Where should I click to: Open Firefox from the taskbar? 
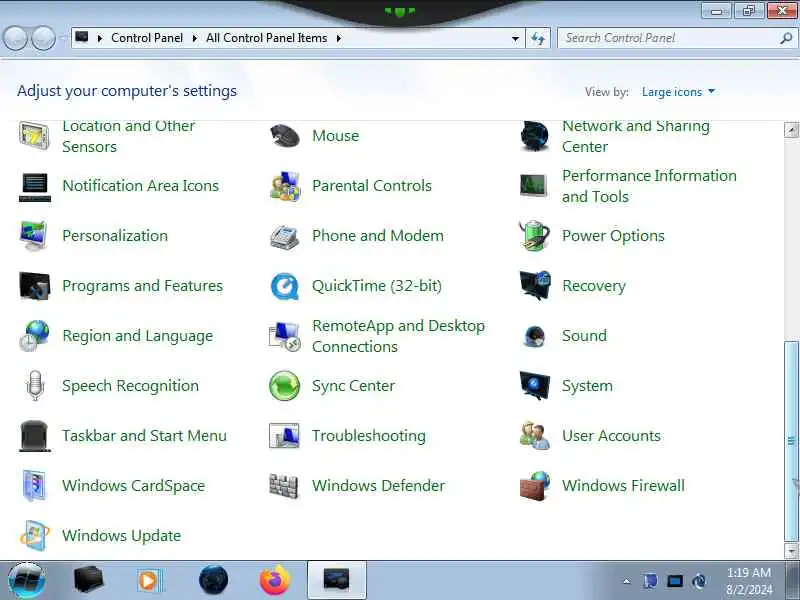pyautogui.click(x=275, y=581)
